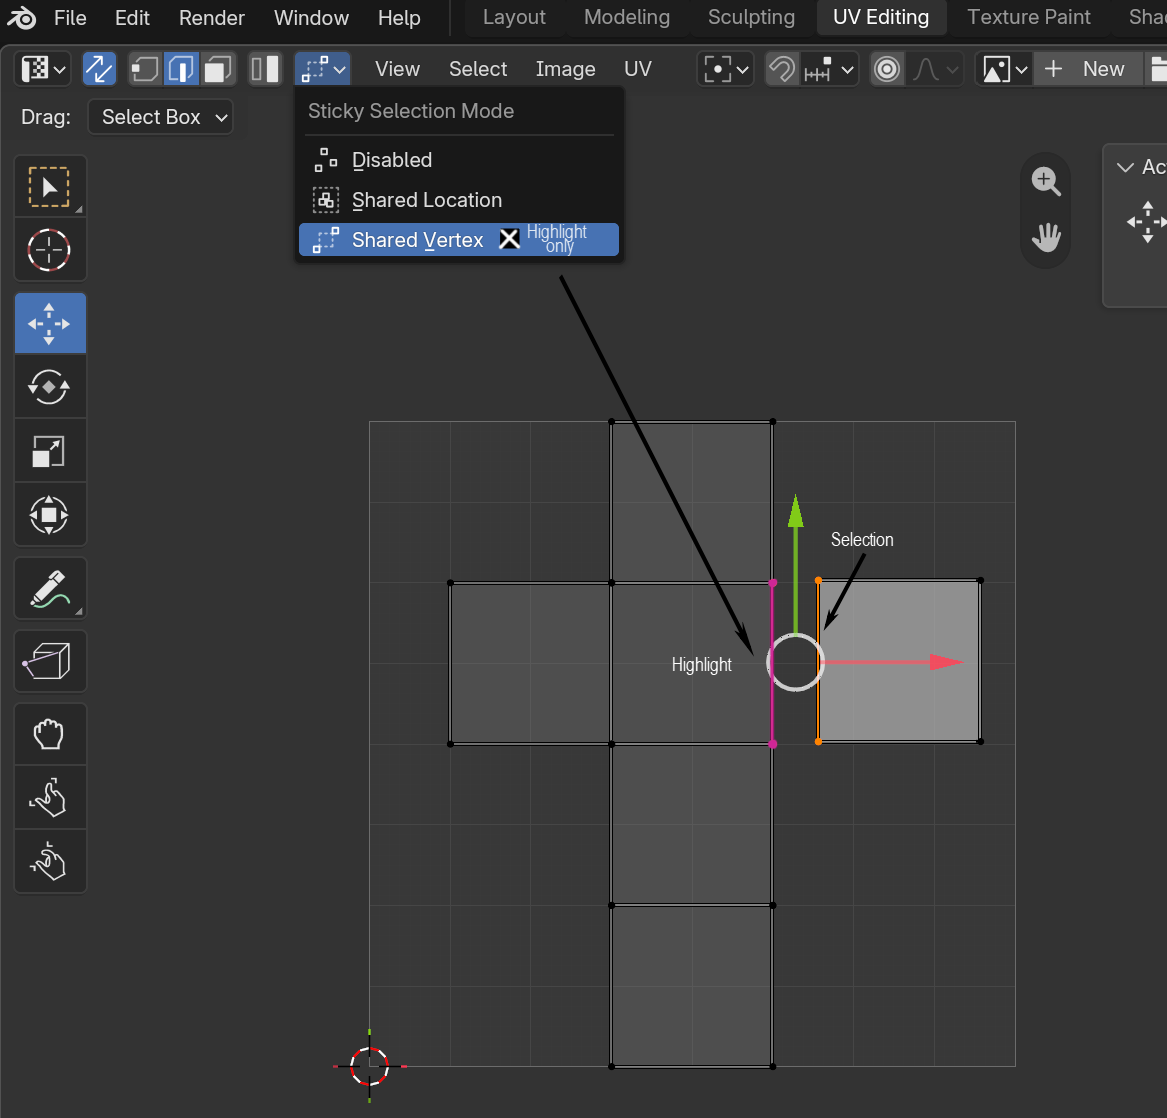
Task: Open the File menu
Action: pos(70,17)
